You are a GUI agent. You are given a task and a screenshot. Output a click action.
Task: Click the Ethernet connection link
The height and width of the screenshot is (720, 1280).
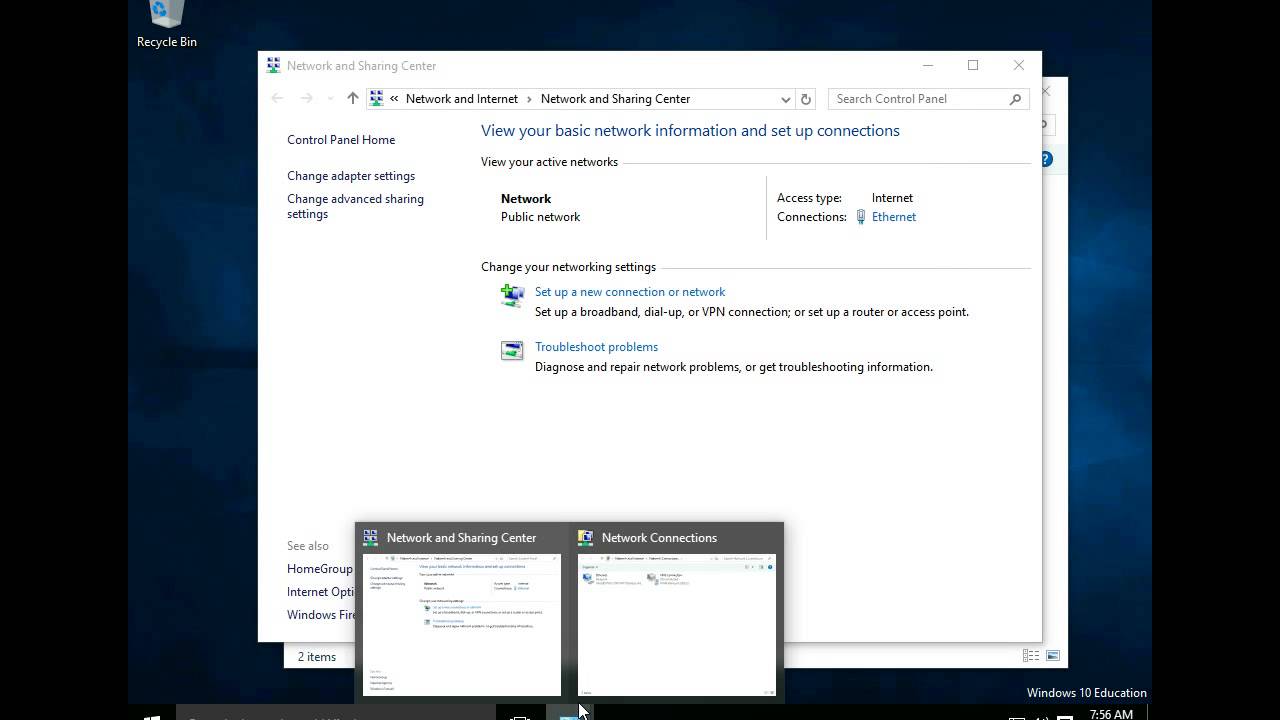[894, 217]
